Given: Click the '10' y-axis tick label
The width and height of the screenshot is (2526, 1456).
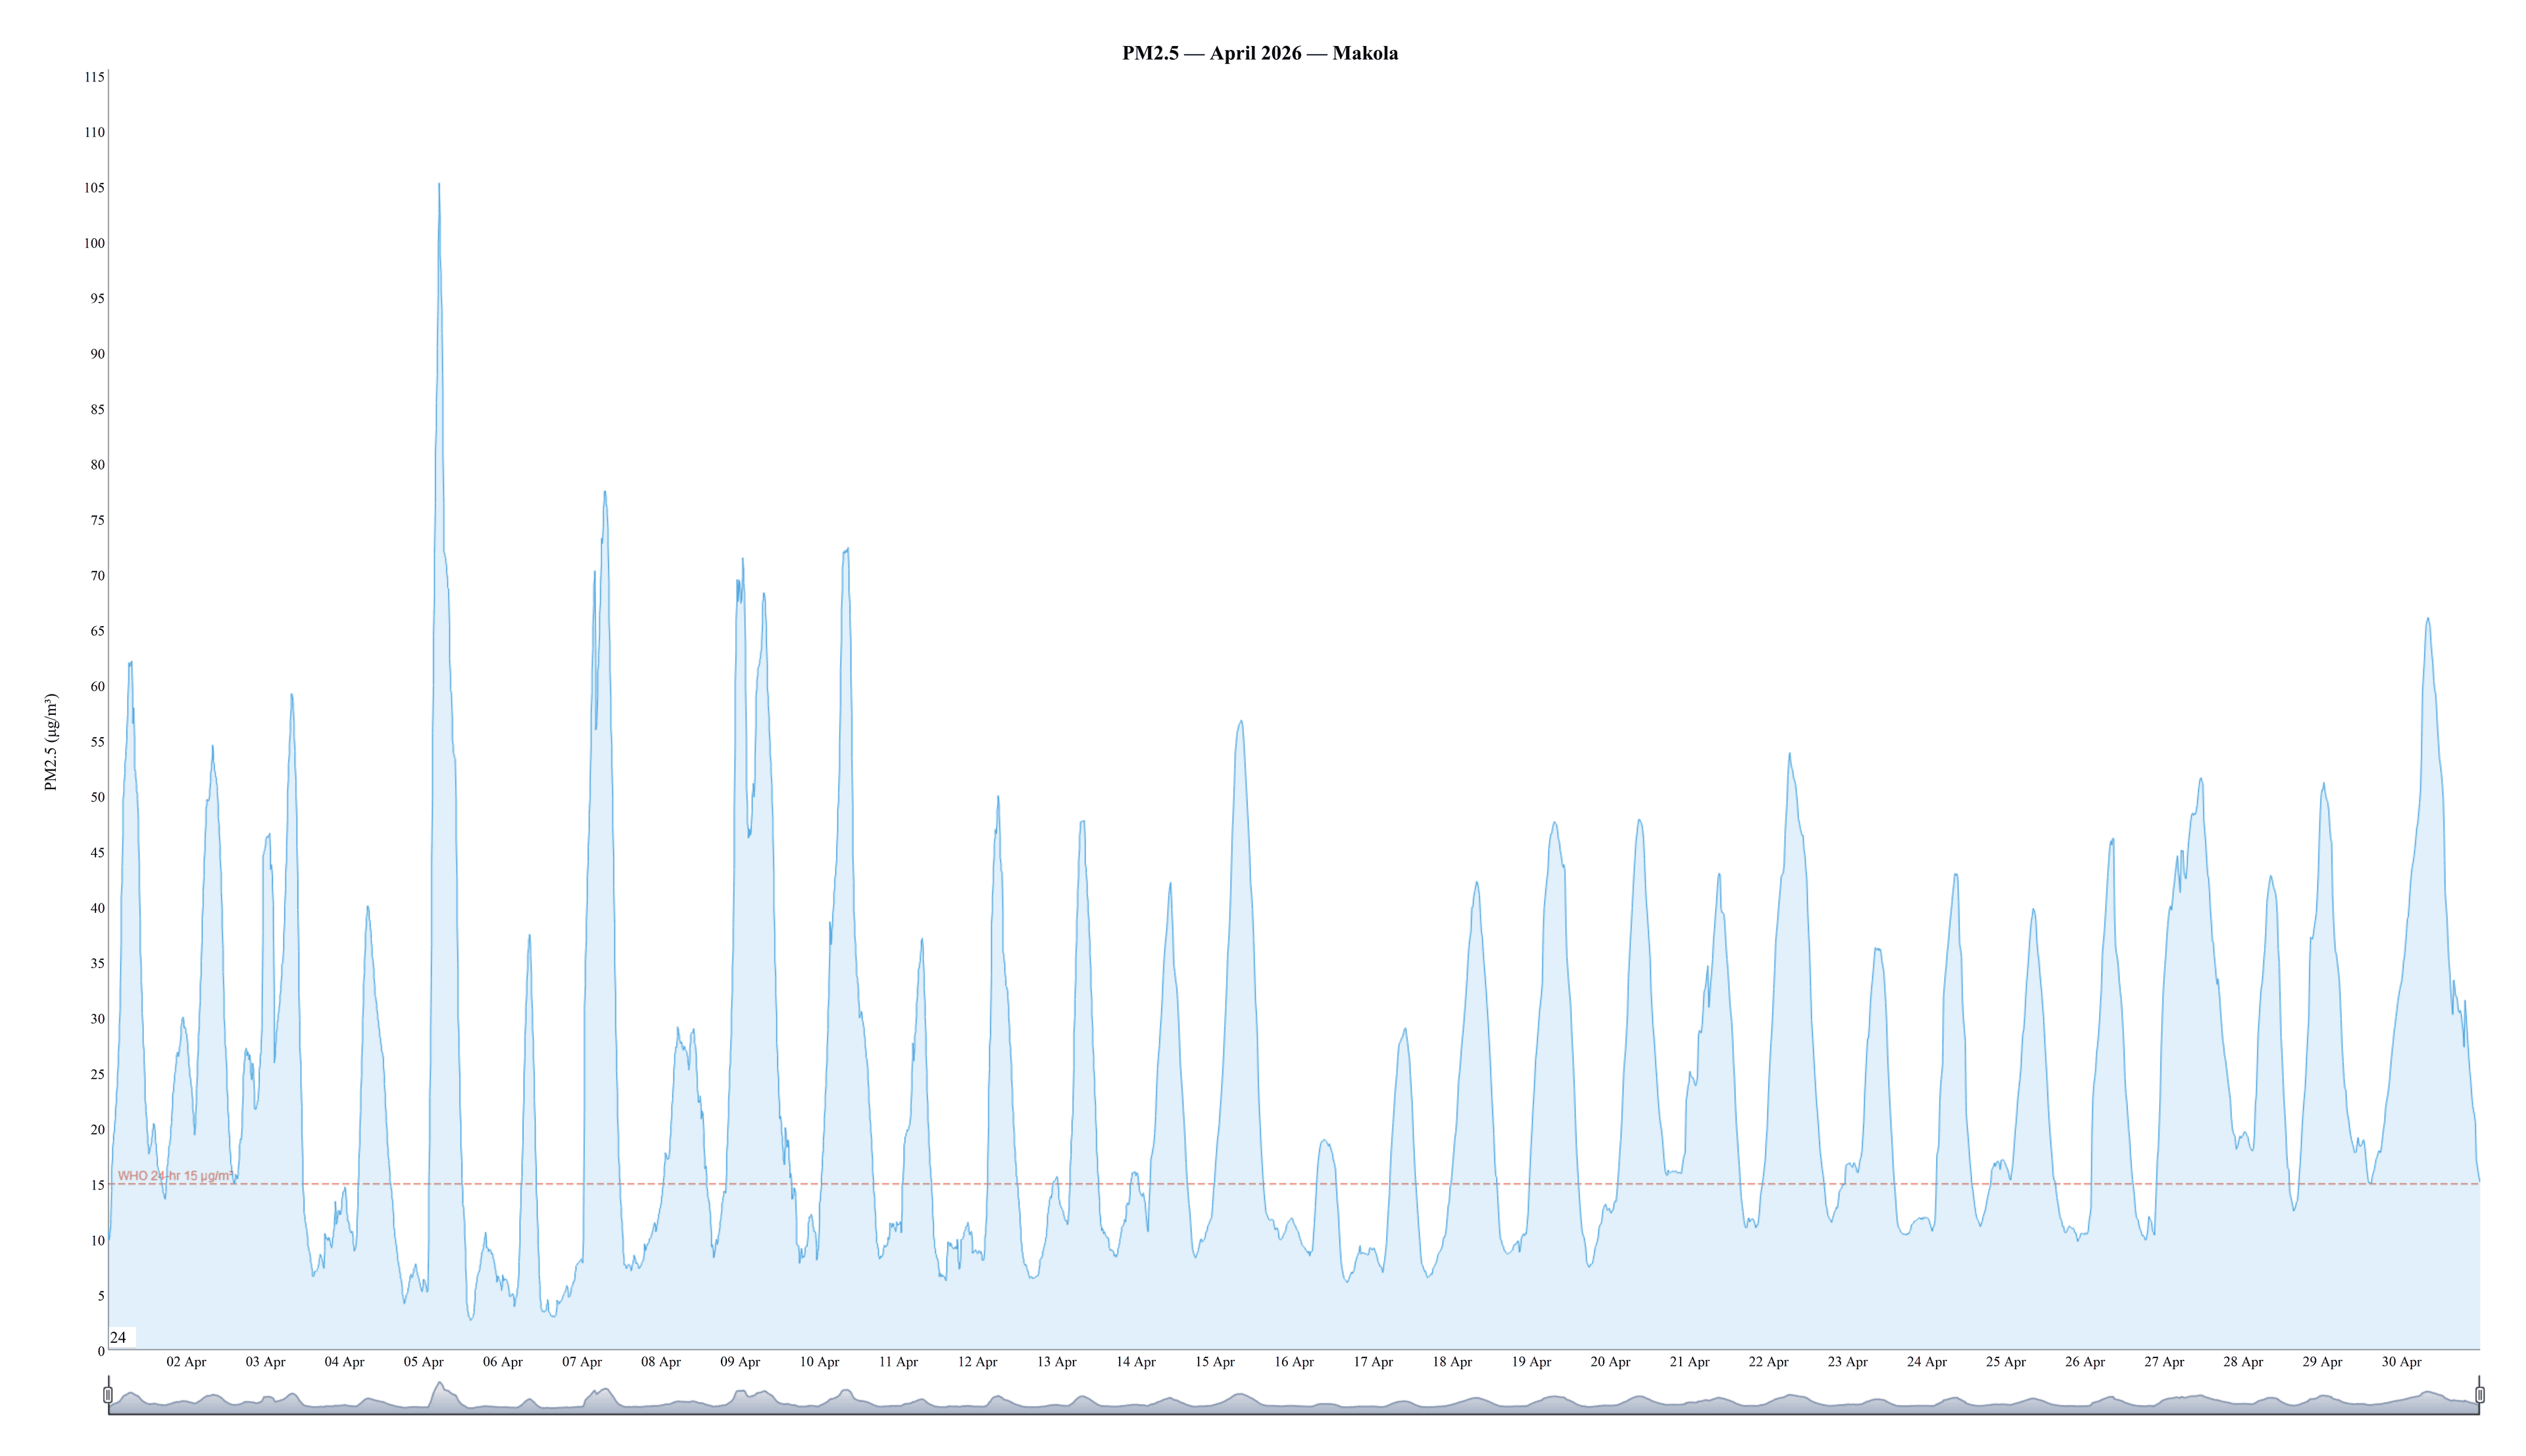Looking at the screenshot, I should (x=97, y=1241).
